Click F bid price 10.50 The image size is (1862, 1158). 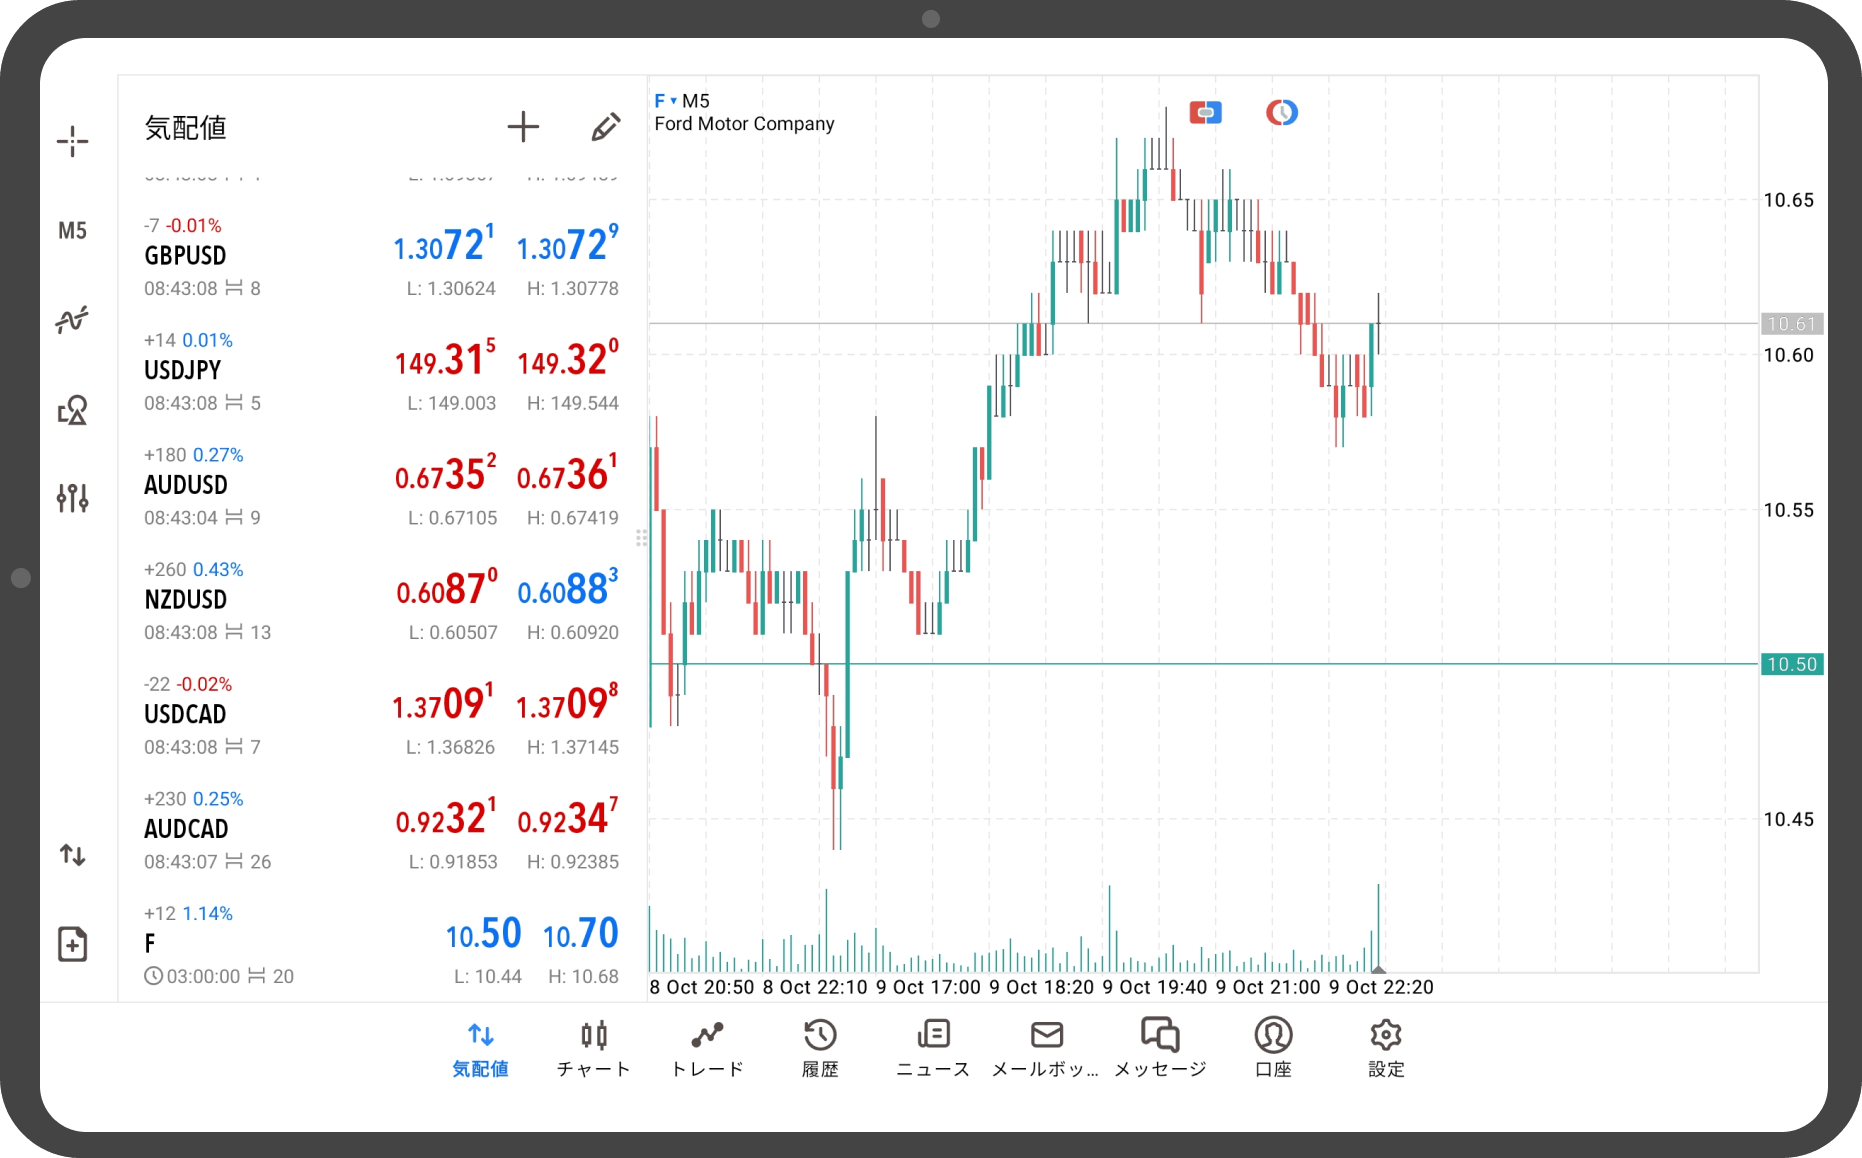pyautogui.click(x=483, y=934)
